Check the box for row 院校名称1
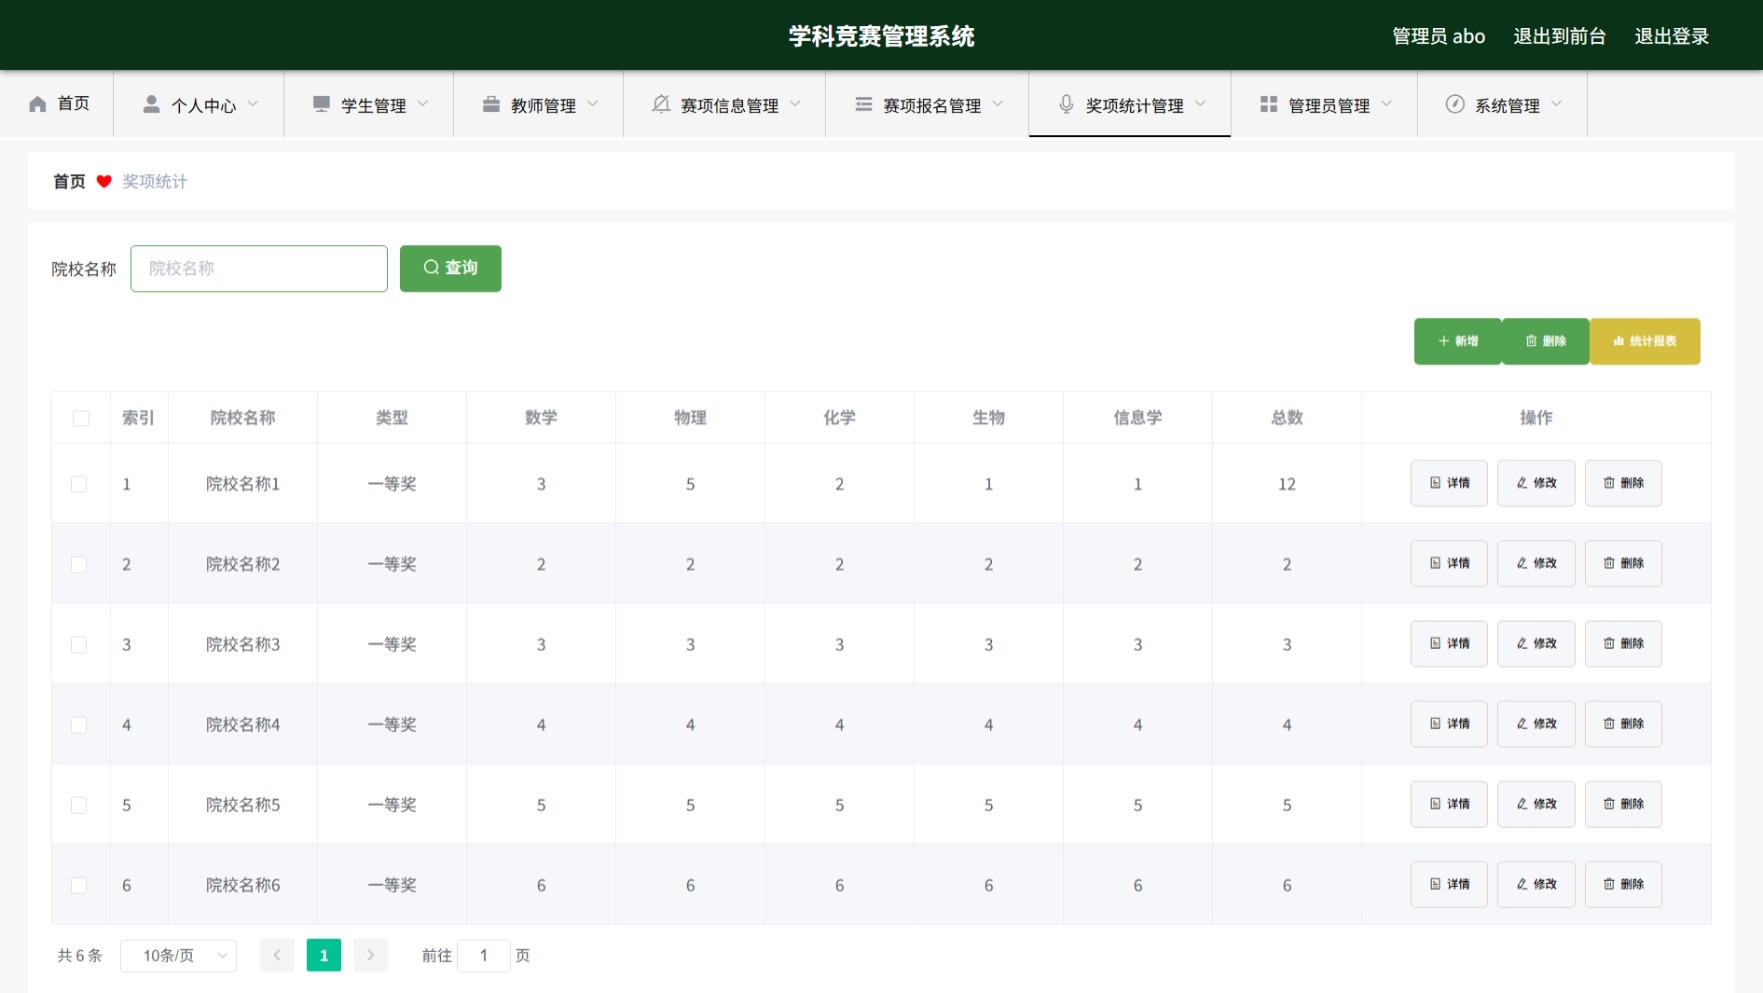 point(79,484)
